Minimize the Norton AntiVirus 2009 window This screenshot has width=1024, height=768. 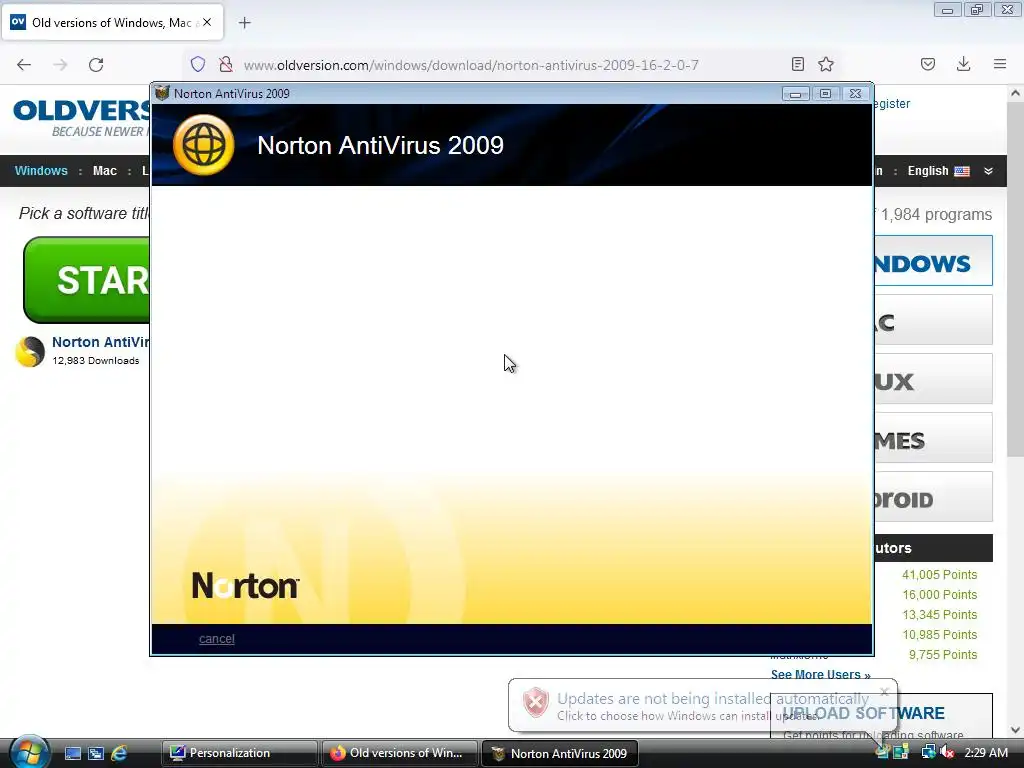[x=795, y=93]
